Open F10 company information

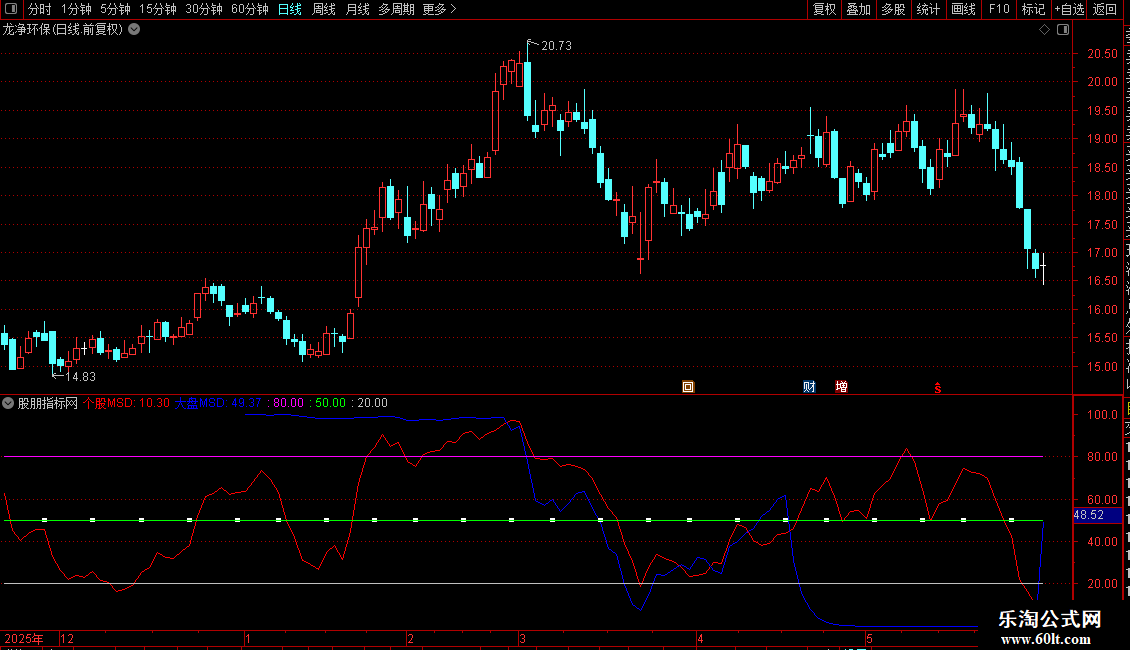pos(999,9)
